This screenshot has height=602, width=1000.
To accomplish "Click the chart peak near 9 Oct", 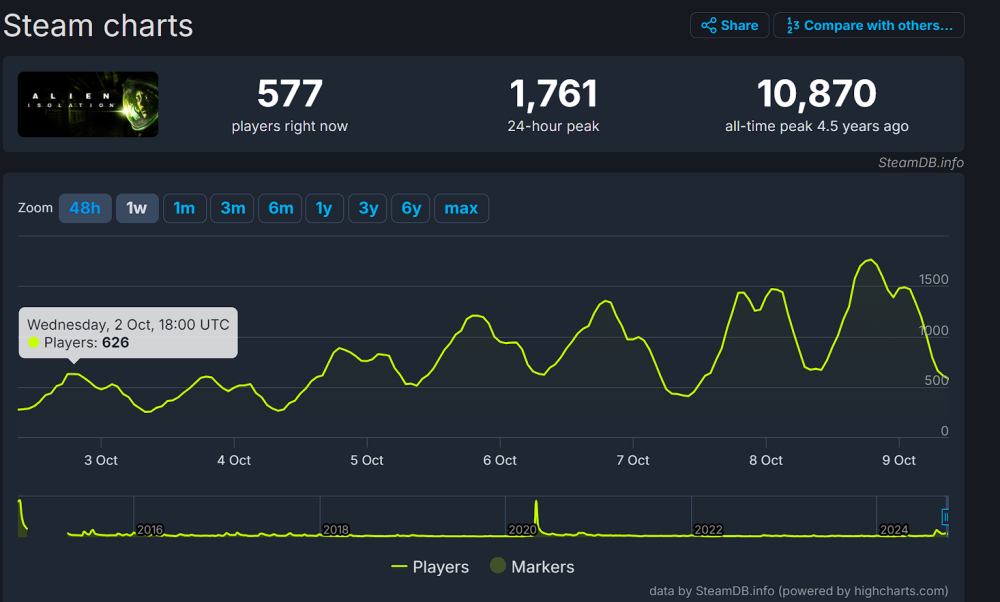I will coord(870,260).
